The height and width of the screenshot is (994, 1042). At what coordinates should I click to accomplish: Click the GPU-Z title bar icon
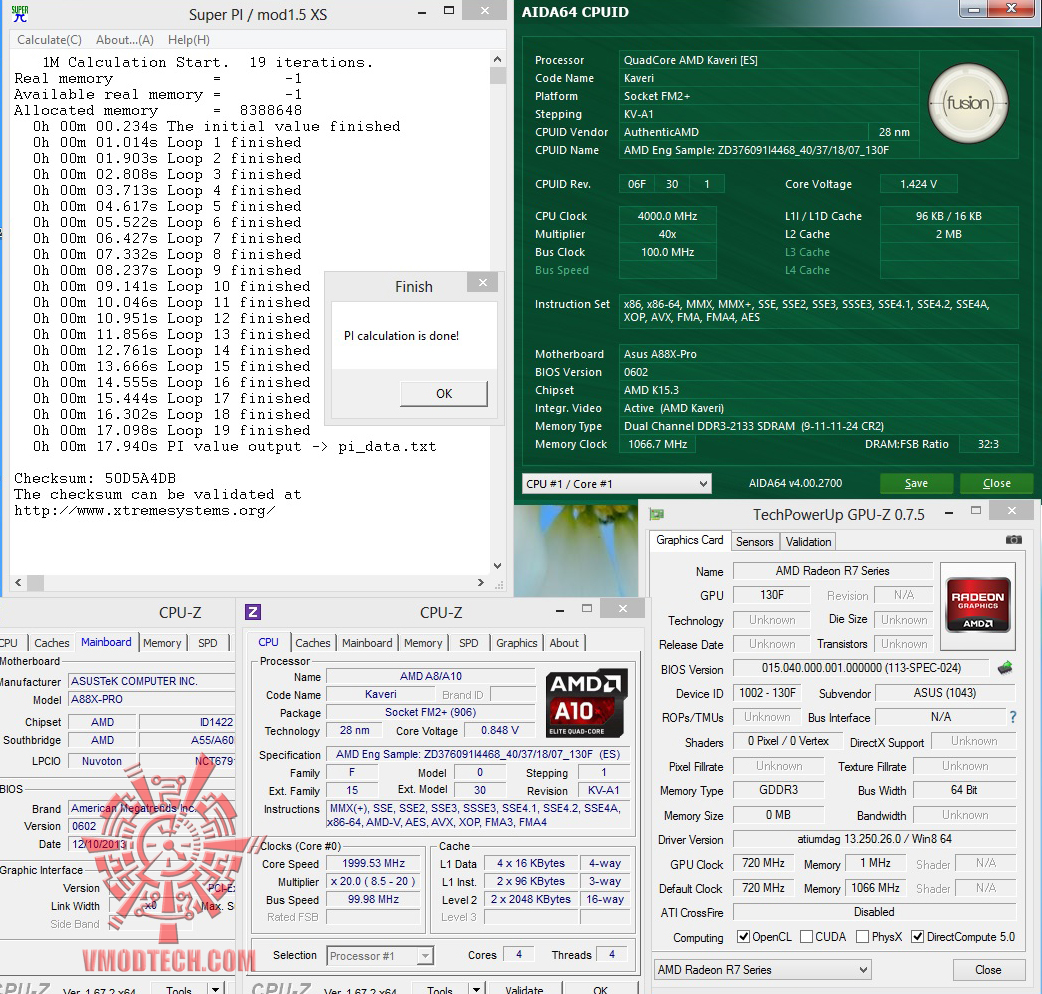pyautogui.click(x=657, y=514)
